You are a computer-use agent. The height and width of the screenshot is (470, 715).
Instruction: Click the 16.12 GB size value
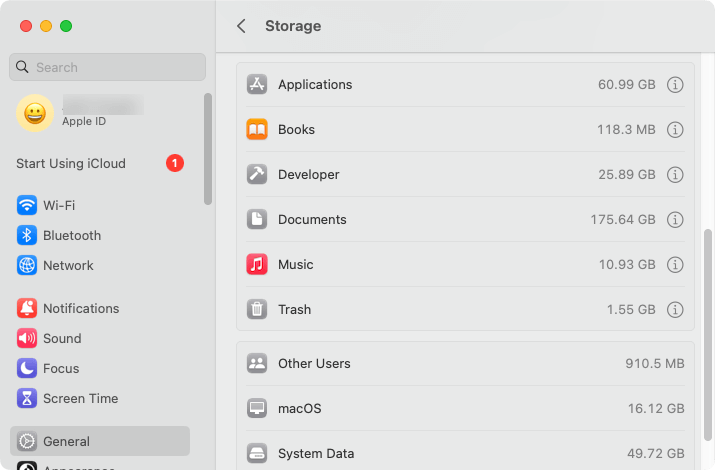656,408
